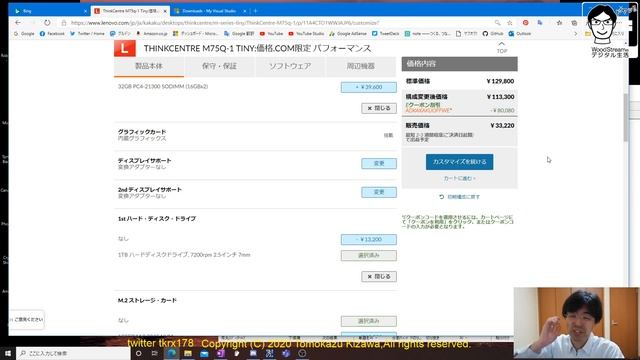
Task: Click the ご意見ください feedback widget
Action: pos(27,320)
